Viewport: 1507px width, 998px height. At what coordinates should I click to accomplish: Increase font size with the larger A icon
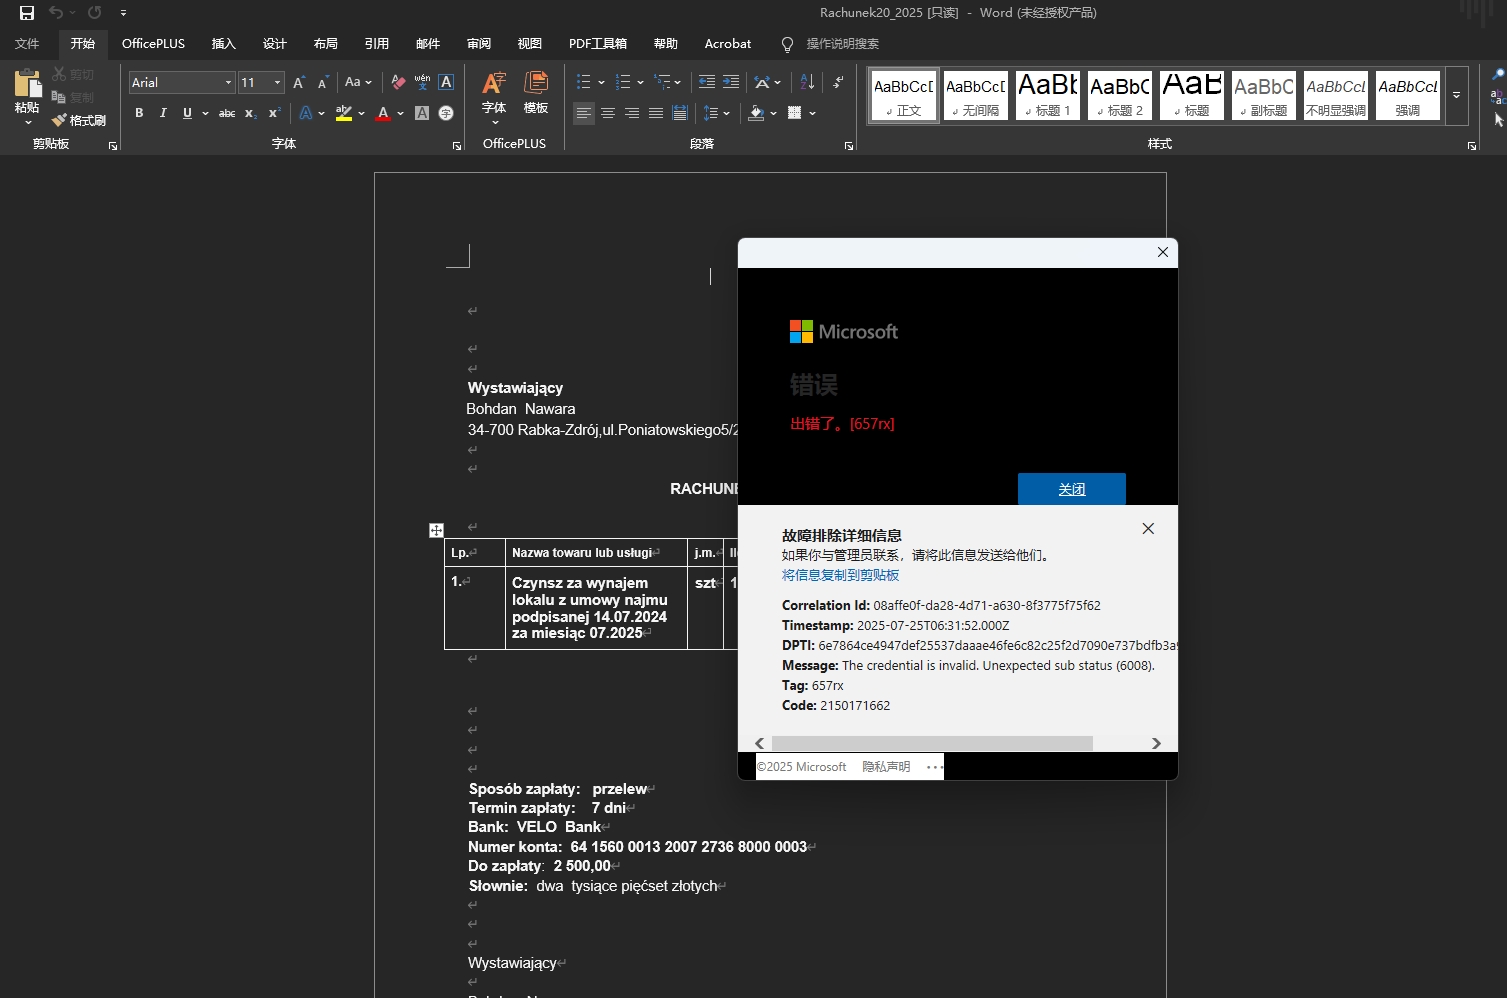coord(298,83)
